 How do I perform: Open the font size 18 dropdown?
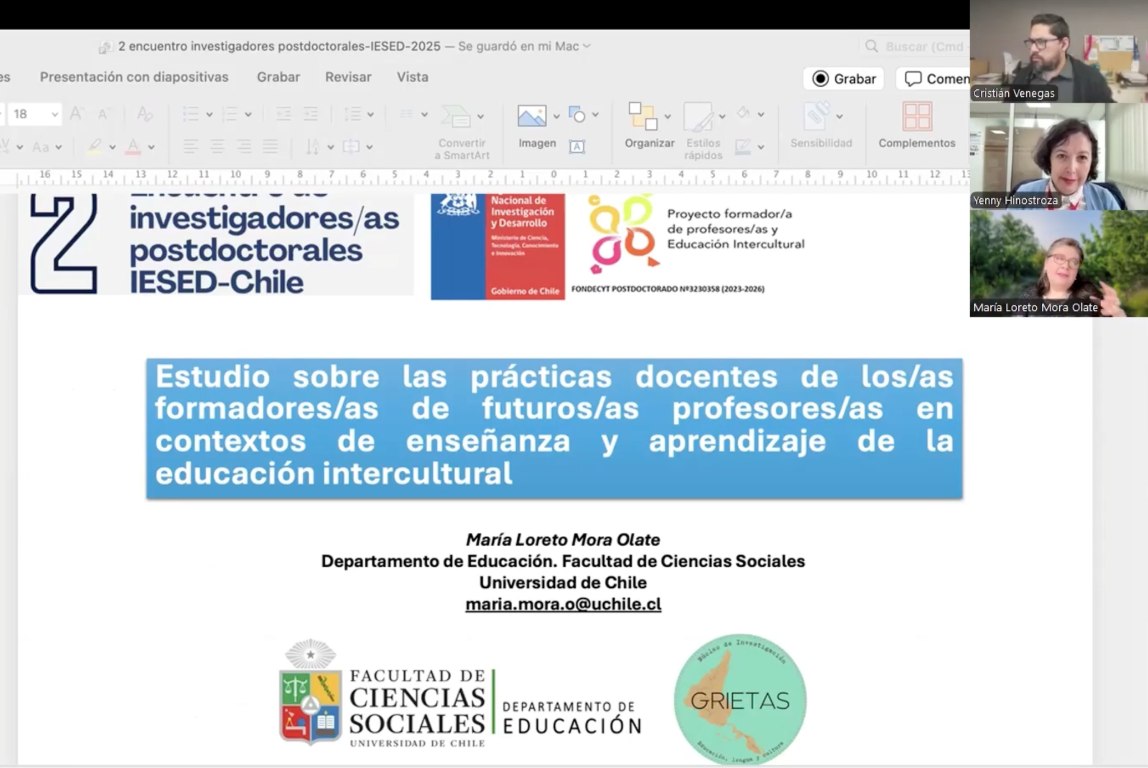tap(54, 115)
